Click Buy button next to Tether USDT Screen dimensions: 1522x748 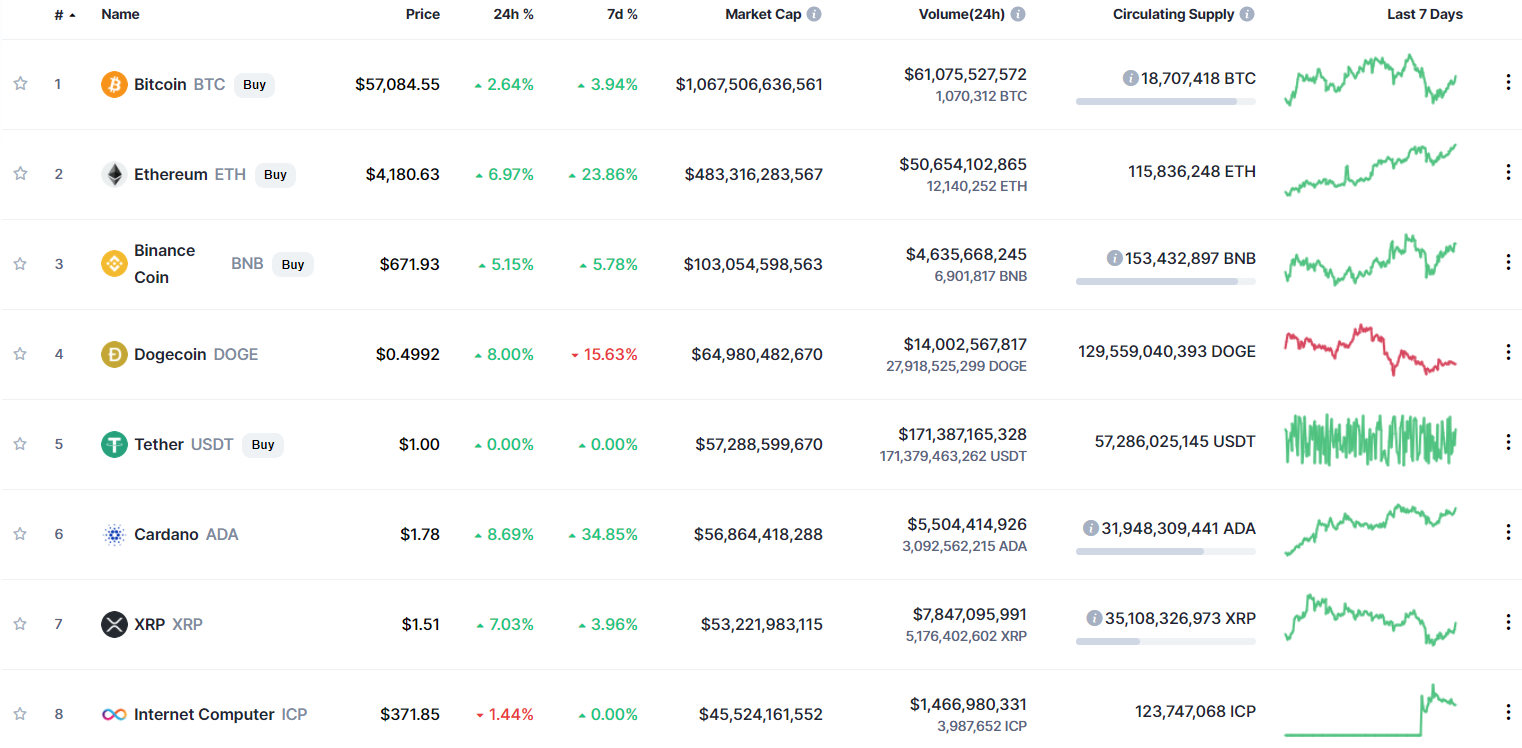tap(263, 445)
